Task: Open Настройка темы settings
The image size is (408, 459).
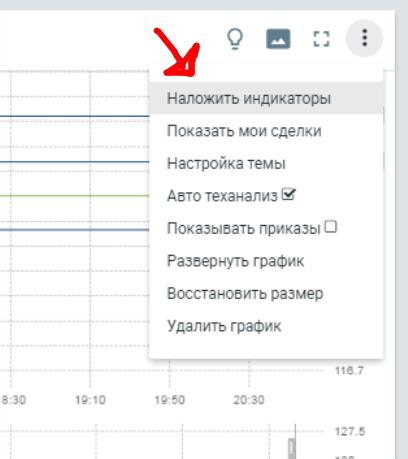Action: click(266, 163)
